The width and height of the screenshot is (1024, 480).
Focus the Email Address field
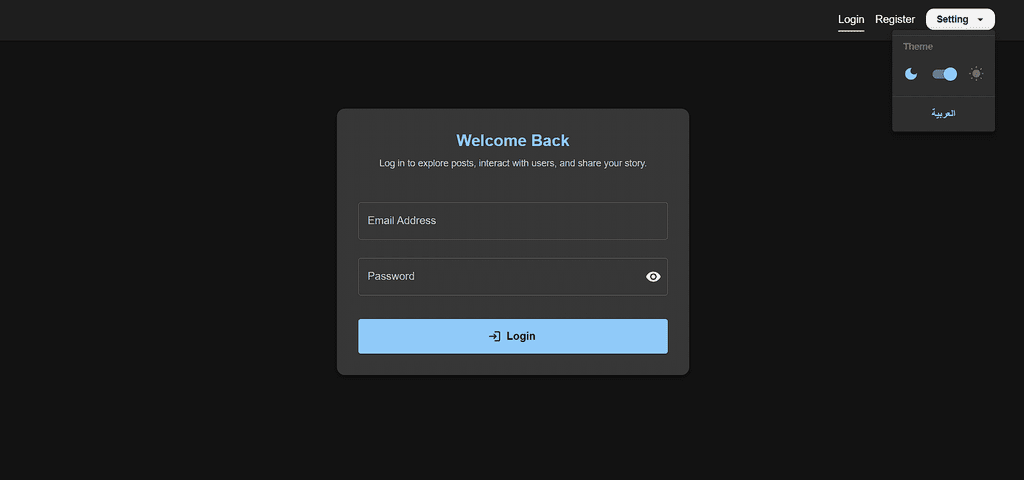point(513,221)
